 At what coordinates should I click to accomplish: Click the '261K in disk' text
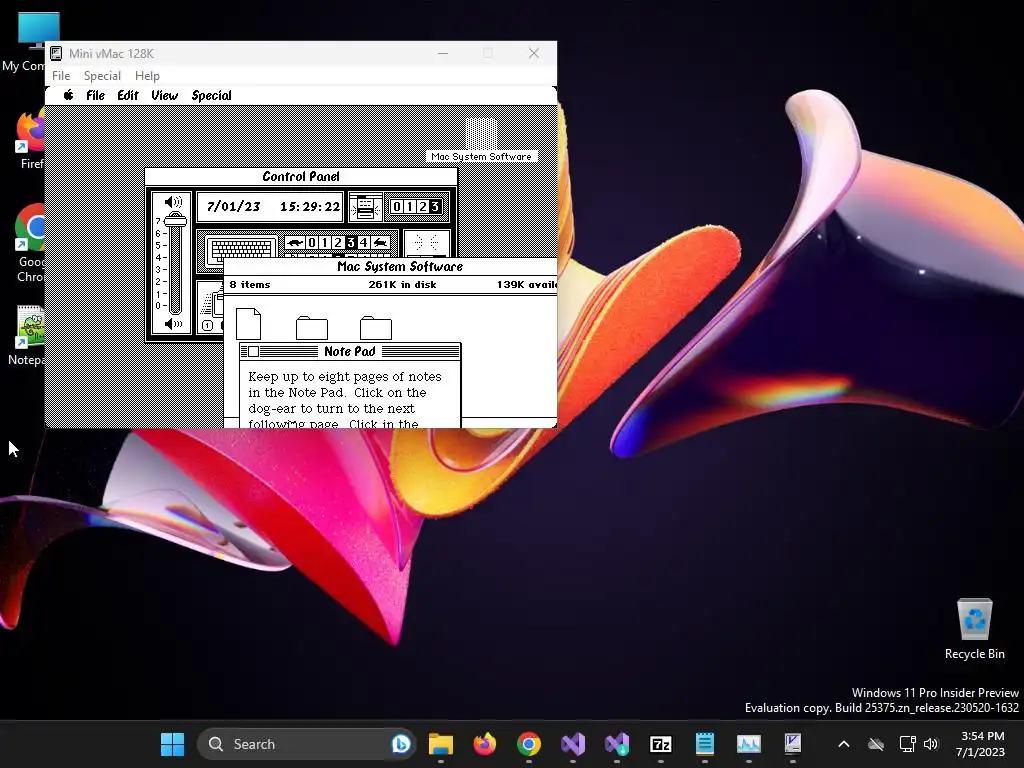pos(402,285)
